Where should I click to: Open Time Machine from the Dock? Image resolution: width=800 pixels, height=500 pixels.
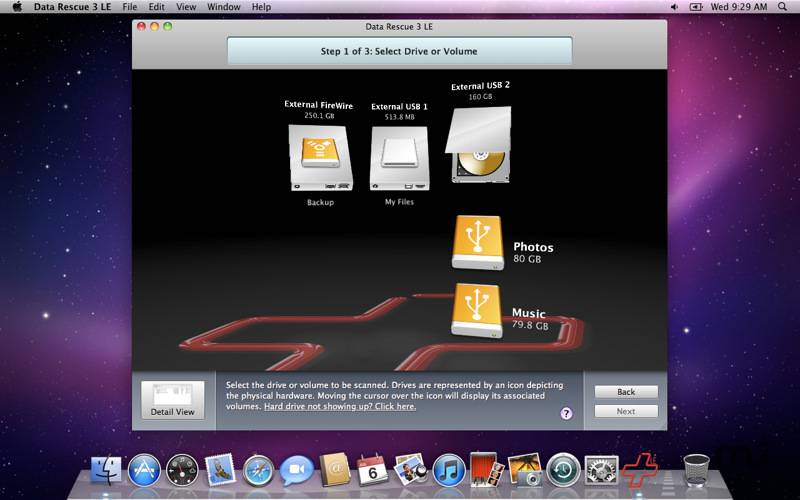[x=563, y=470]
